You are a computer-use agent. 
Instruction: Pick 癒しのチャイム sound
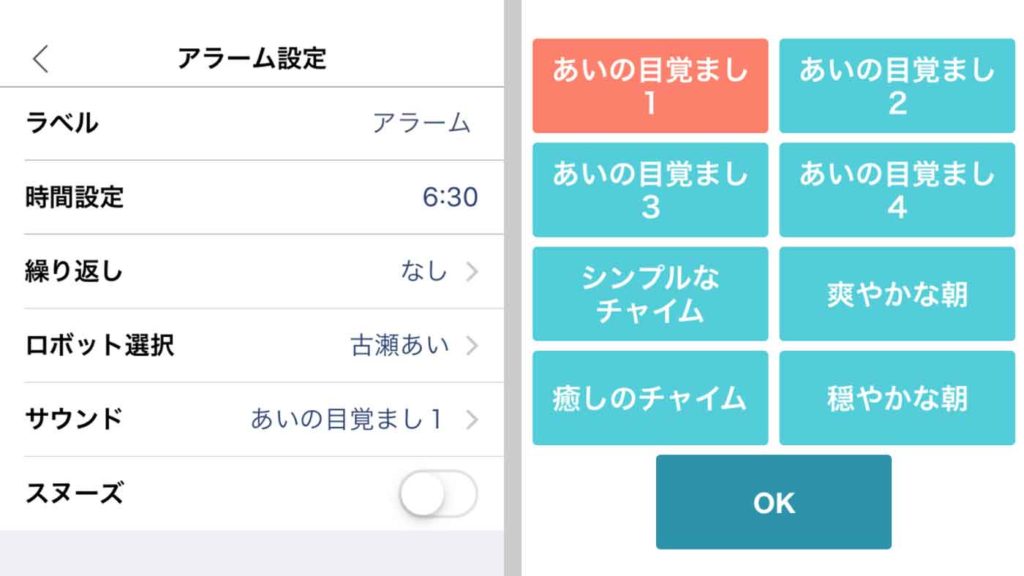point(650,398)
